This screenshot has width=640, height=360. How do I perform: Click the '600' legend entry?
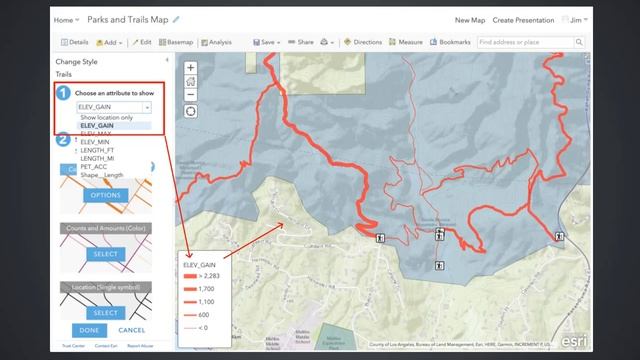197,315
